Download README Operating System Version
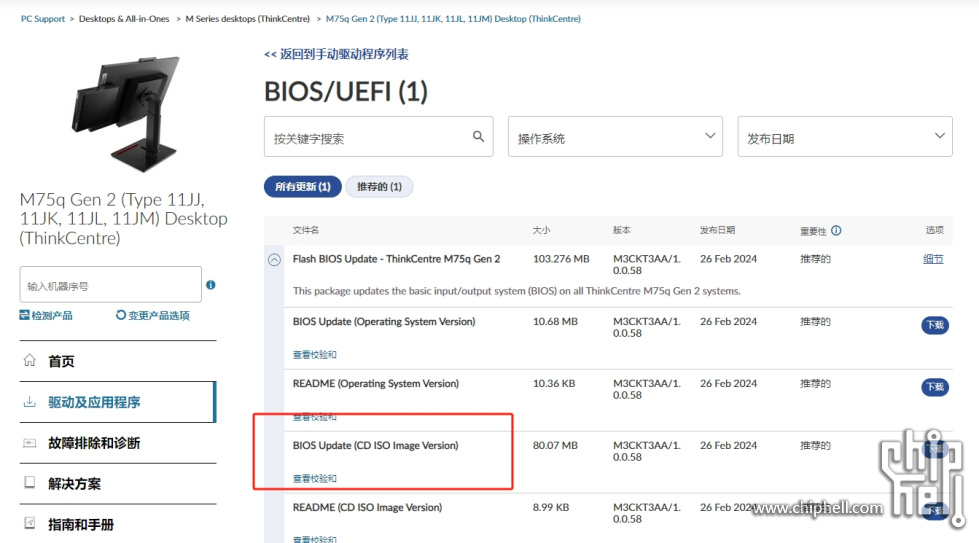 pyautogui.click(x=935, y=387)
